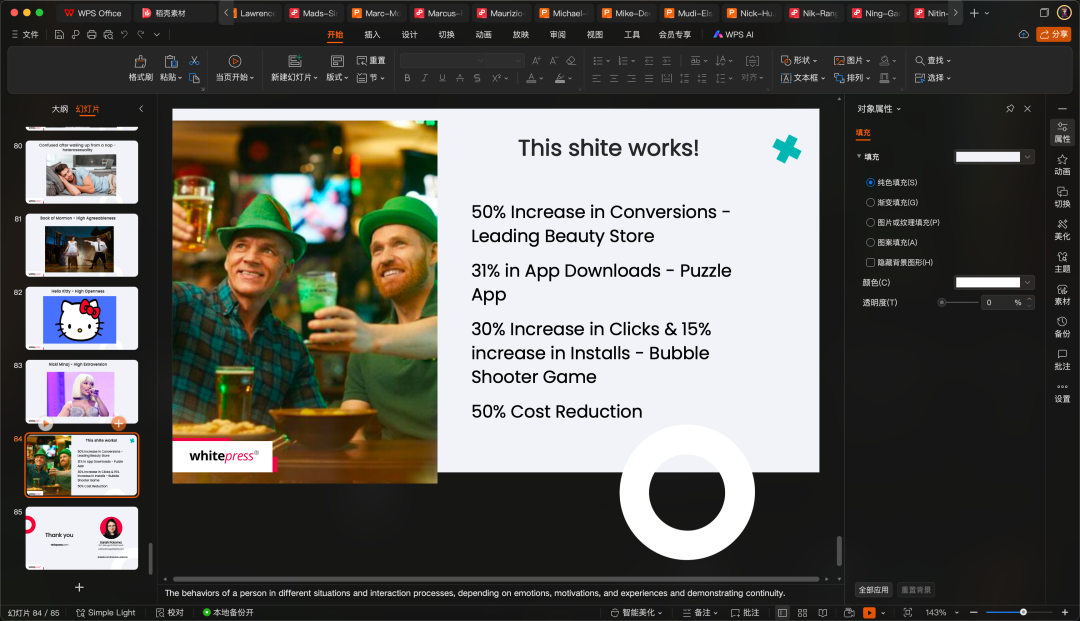Open the Color (颜色) dropdown arrow
The width and height of the screenshot is (1080, 621).
1028,282
